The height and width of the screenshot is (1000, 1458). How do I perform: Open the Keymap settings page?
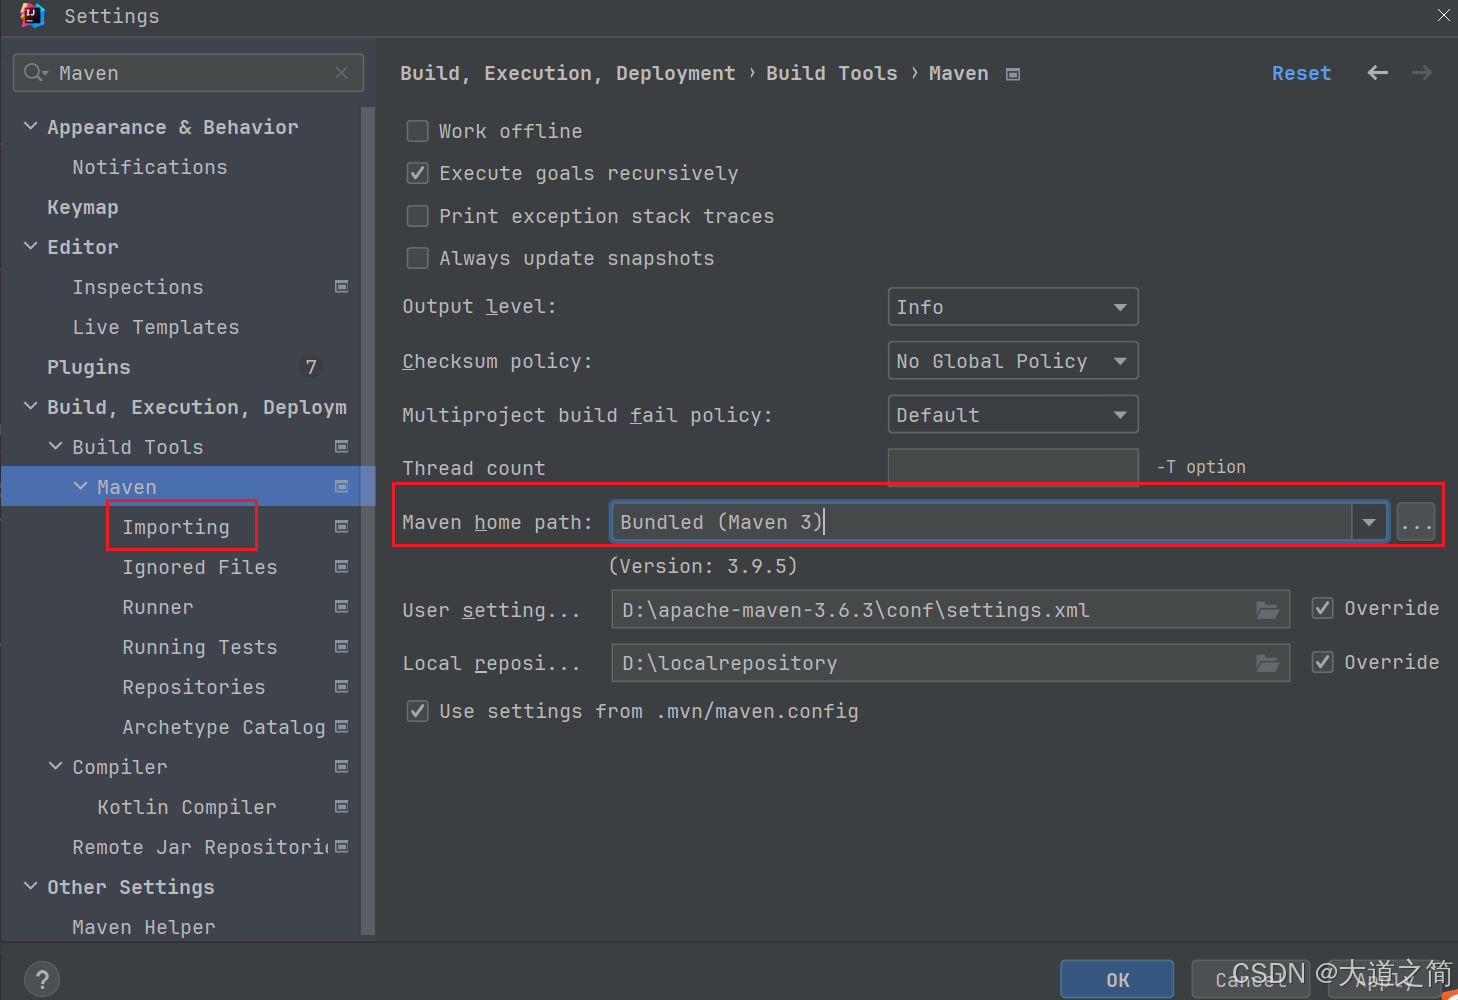pos(83,207)
